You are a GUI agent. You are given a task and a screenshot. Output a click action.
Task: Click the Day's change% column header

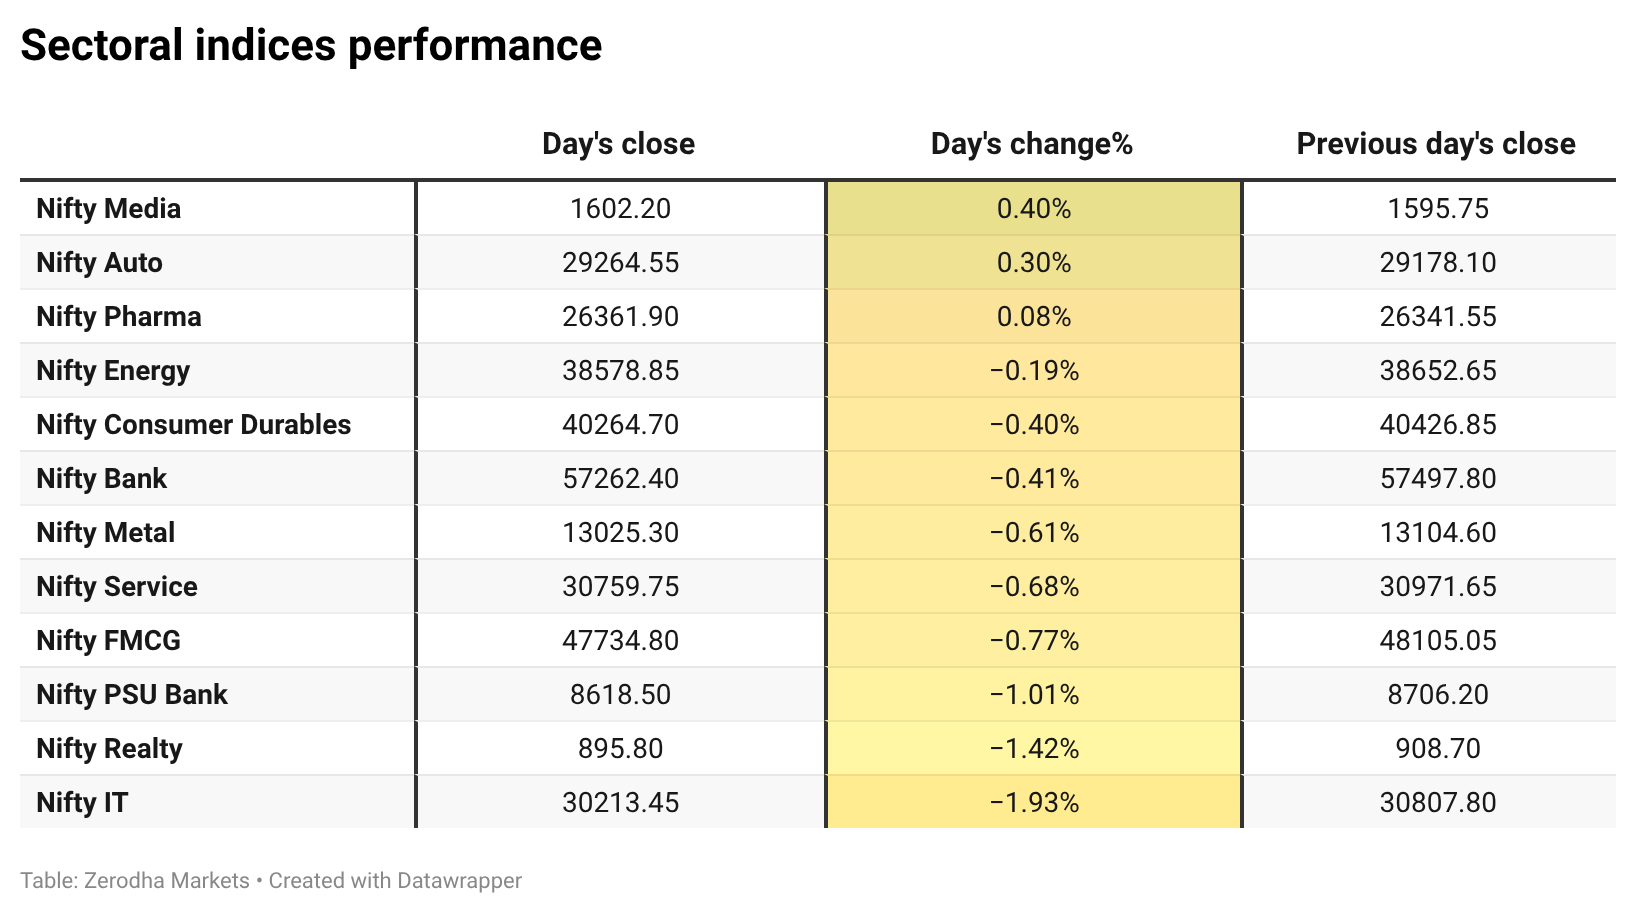pos(1032,144)
